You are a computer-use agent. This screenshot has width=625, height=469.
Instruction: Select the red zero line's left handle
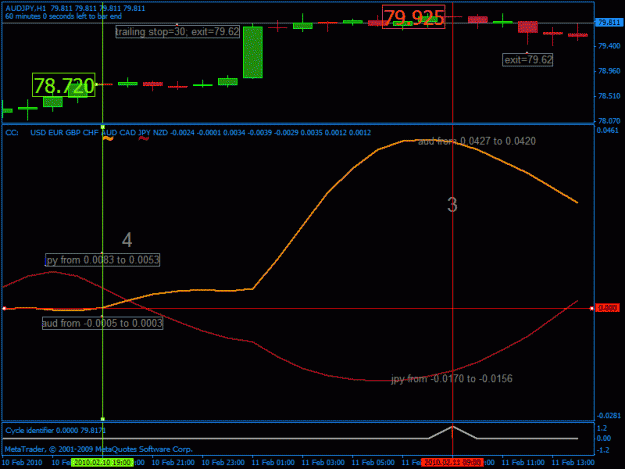pyautogui.click(x=4, y=308)
